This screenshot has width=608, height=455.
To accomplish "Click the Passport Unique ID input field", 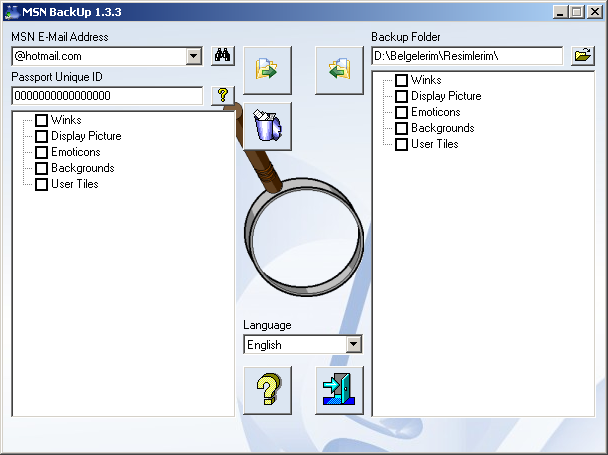I will (x=107, y=95).
